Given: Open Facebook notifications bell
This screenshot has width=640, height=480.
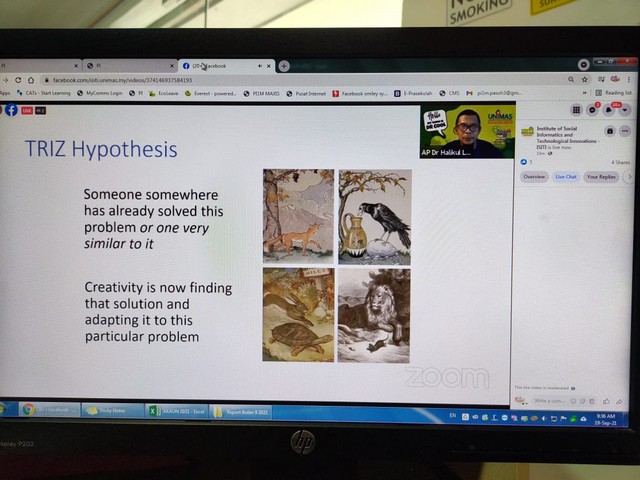Looking at the screenshot, I should (x=608, y=110).
